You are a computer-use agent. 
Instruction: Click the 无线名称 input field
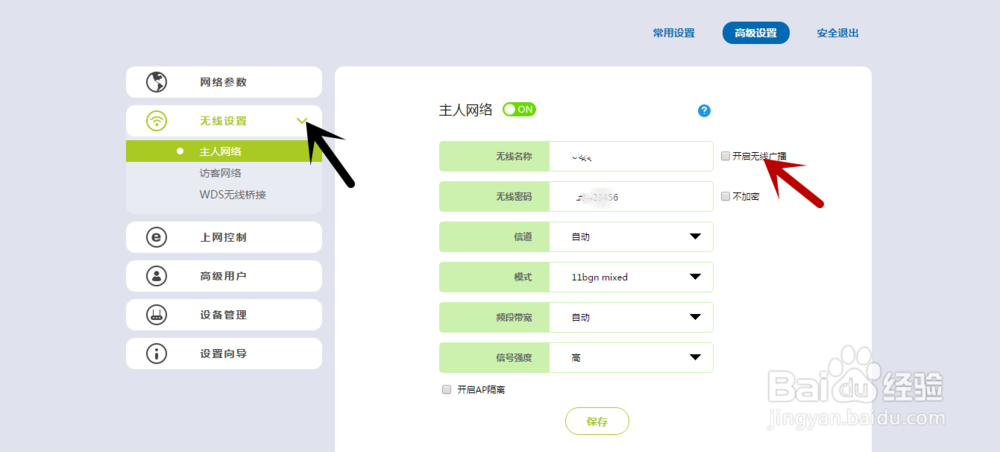[631, 156]
